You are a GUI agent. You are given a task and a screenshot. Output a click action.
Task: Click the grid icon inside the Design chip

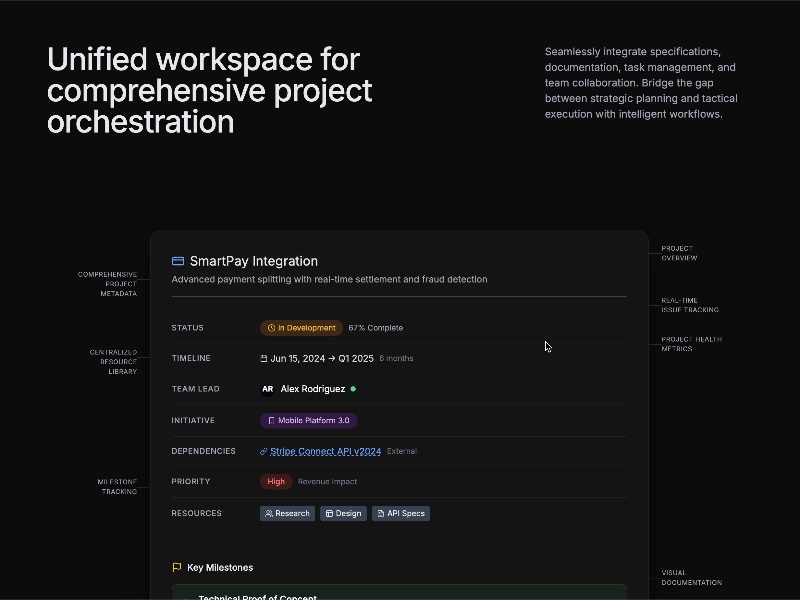328,513
